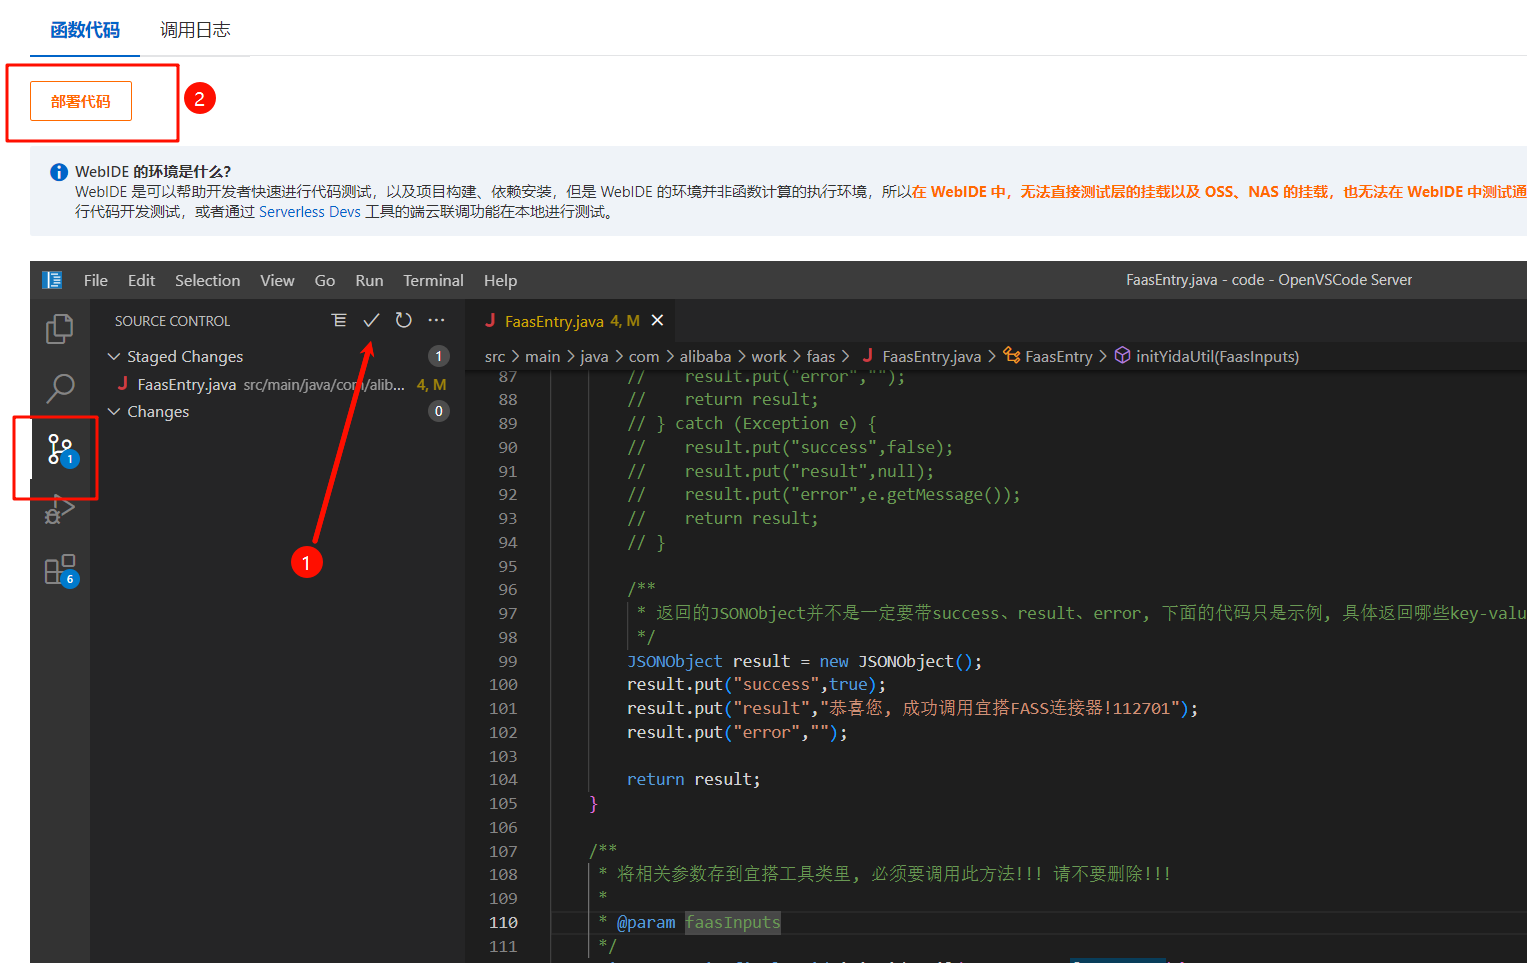
Task: Open the Help menu
Action: [500, 280]
